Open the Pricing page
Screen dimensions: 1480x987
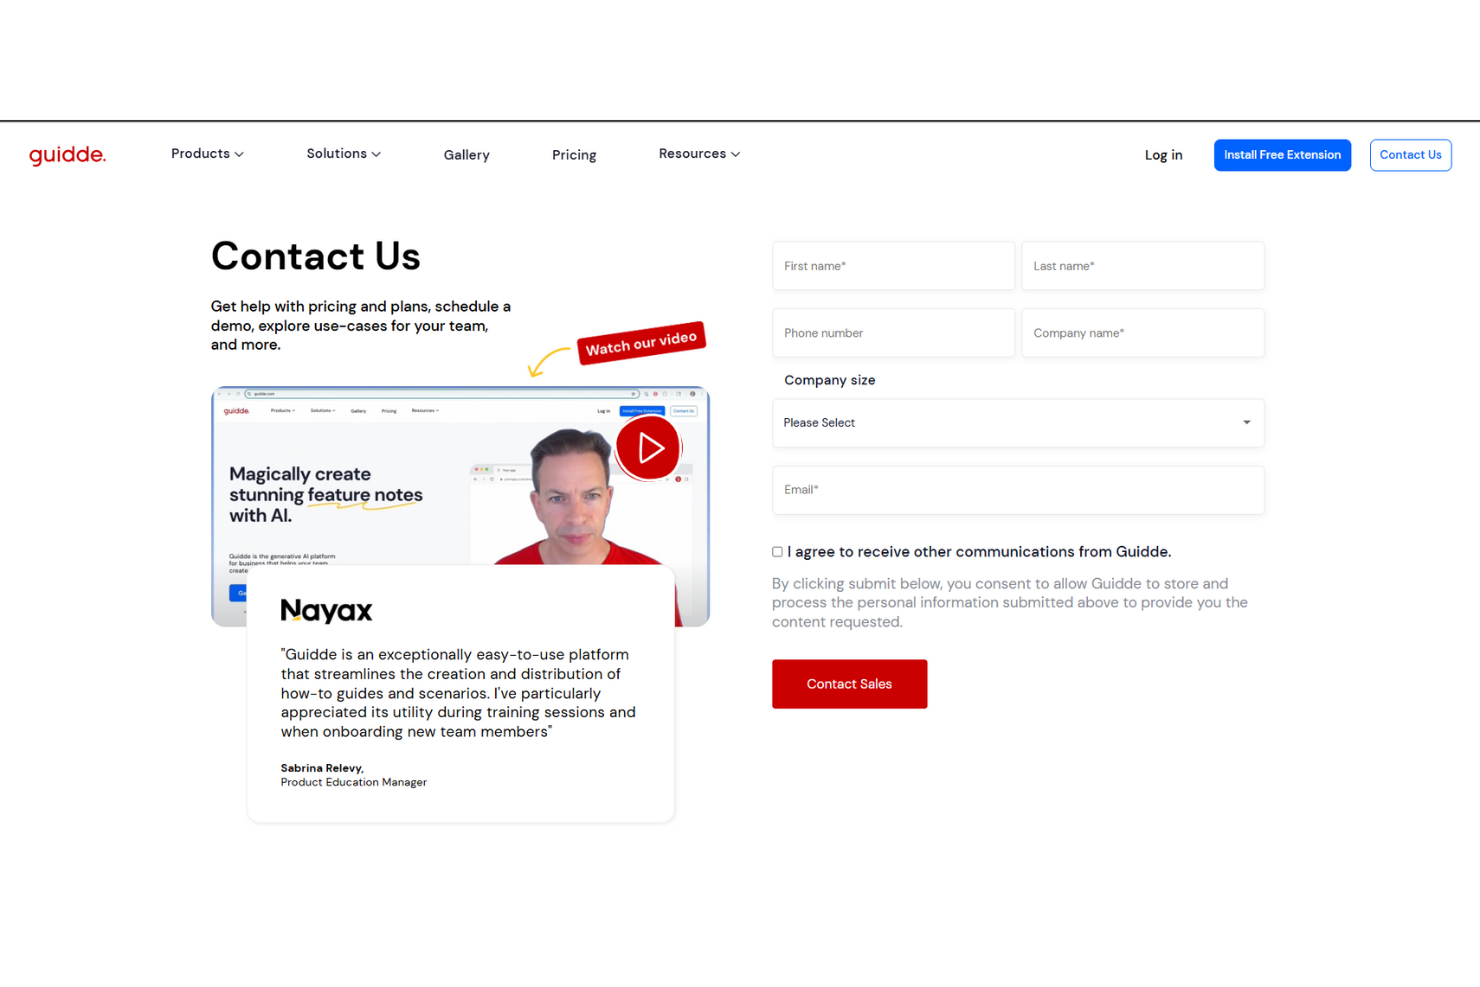click(x=574, y=155)
